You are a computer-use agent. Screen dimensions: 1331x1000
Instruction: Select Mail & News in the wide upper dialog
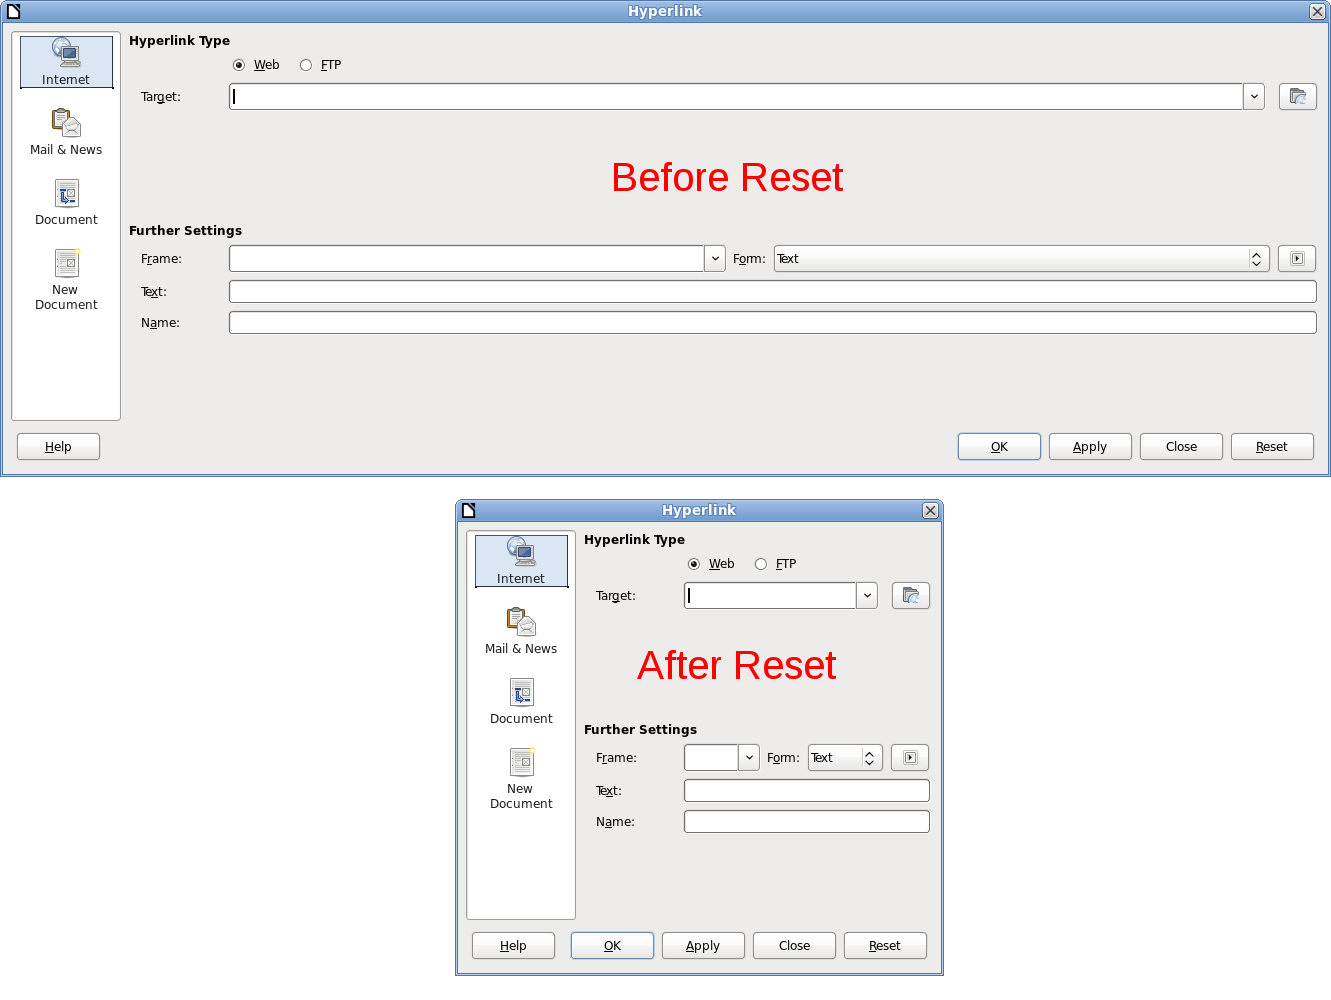pos(66,132)
